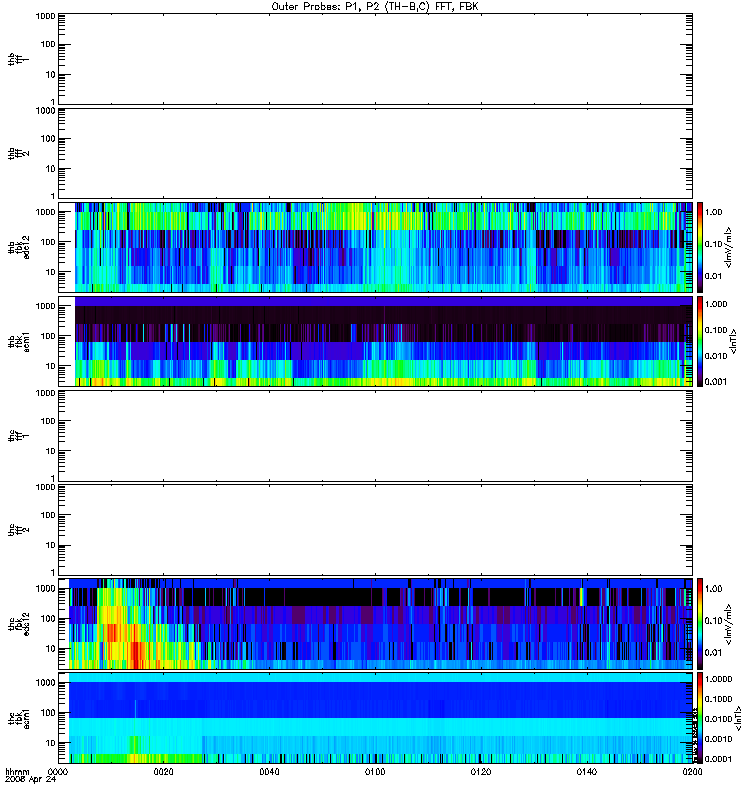Click the "thb fff 1" panel axis label
Screen dimensions: 750x800
click(x=18, y=59)
